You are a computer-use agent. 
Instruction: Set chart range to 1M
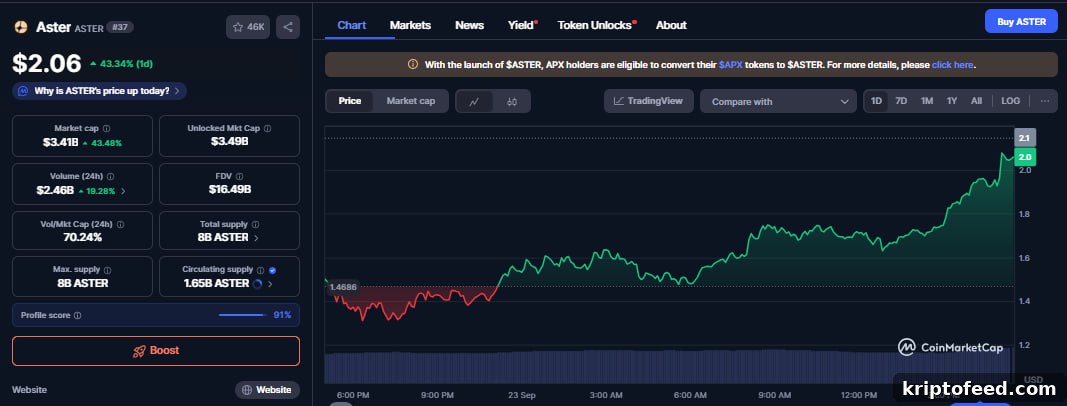(x=927, y=101)
